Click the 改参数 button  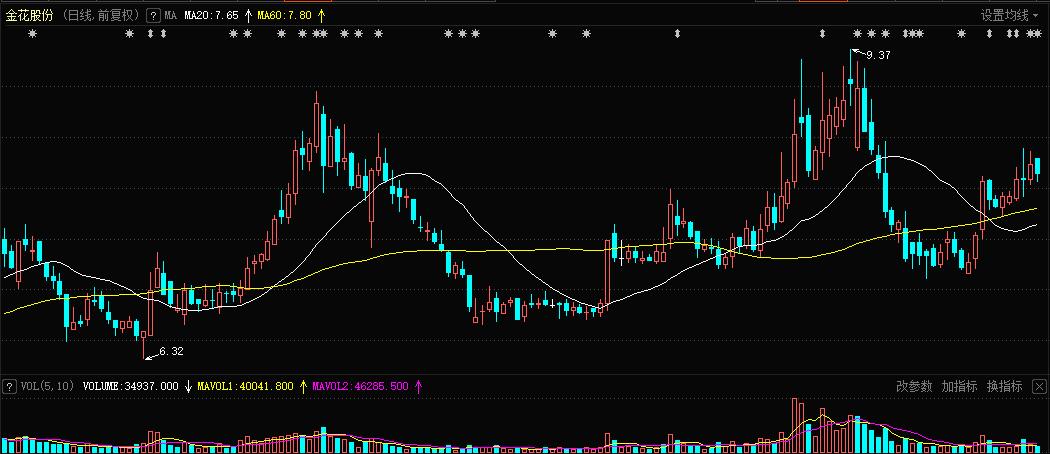pos(914,386)
